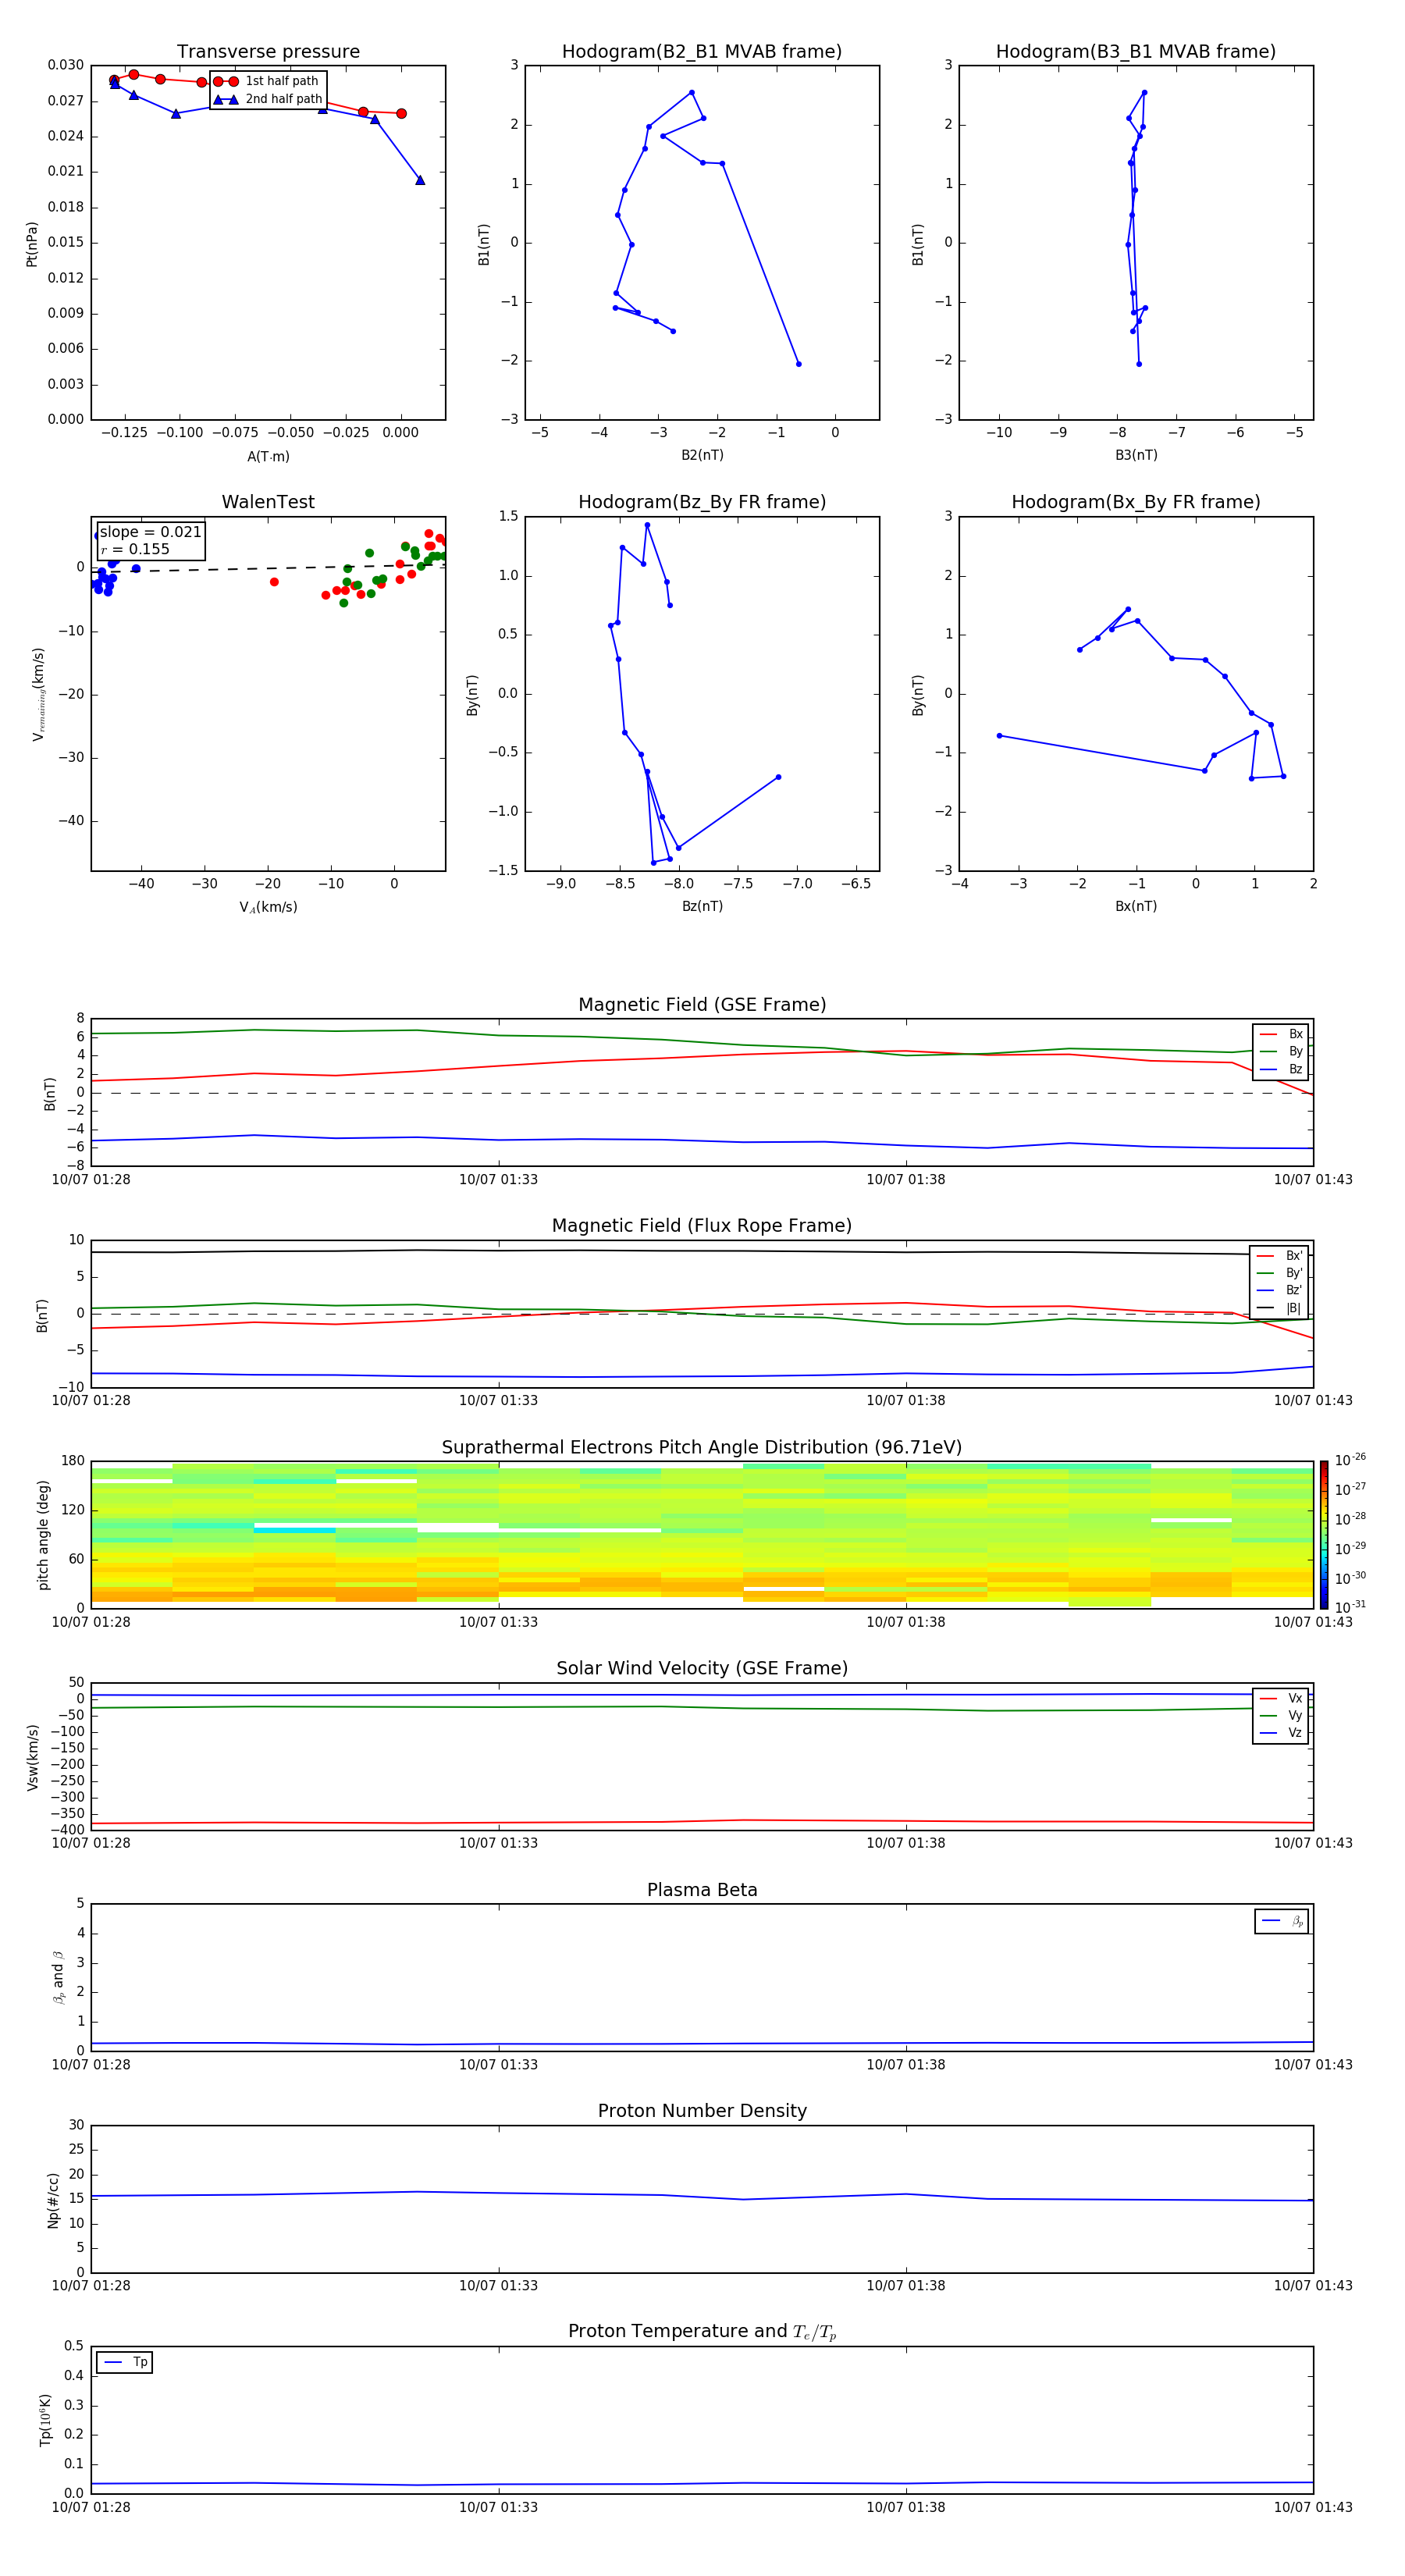Click the 'Proton Number Density' title
This screenshot has height=2576, width=1405.
(702, 2112)
